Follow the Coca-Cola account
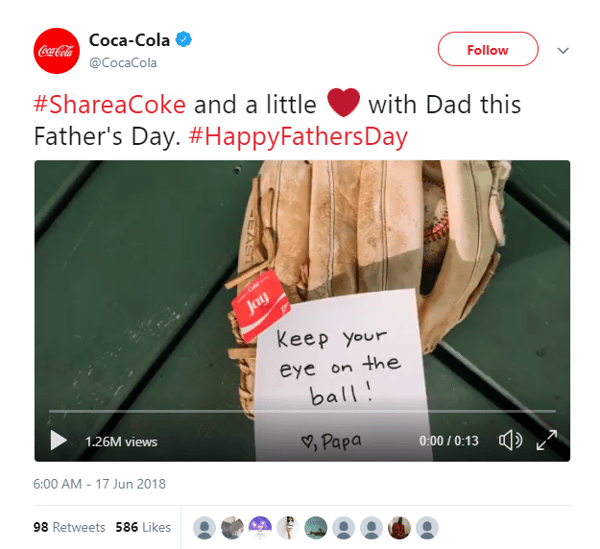This screenshot has height=549, width=600. coord(488,49)
